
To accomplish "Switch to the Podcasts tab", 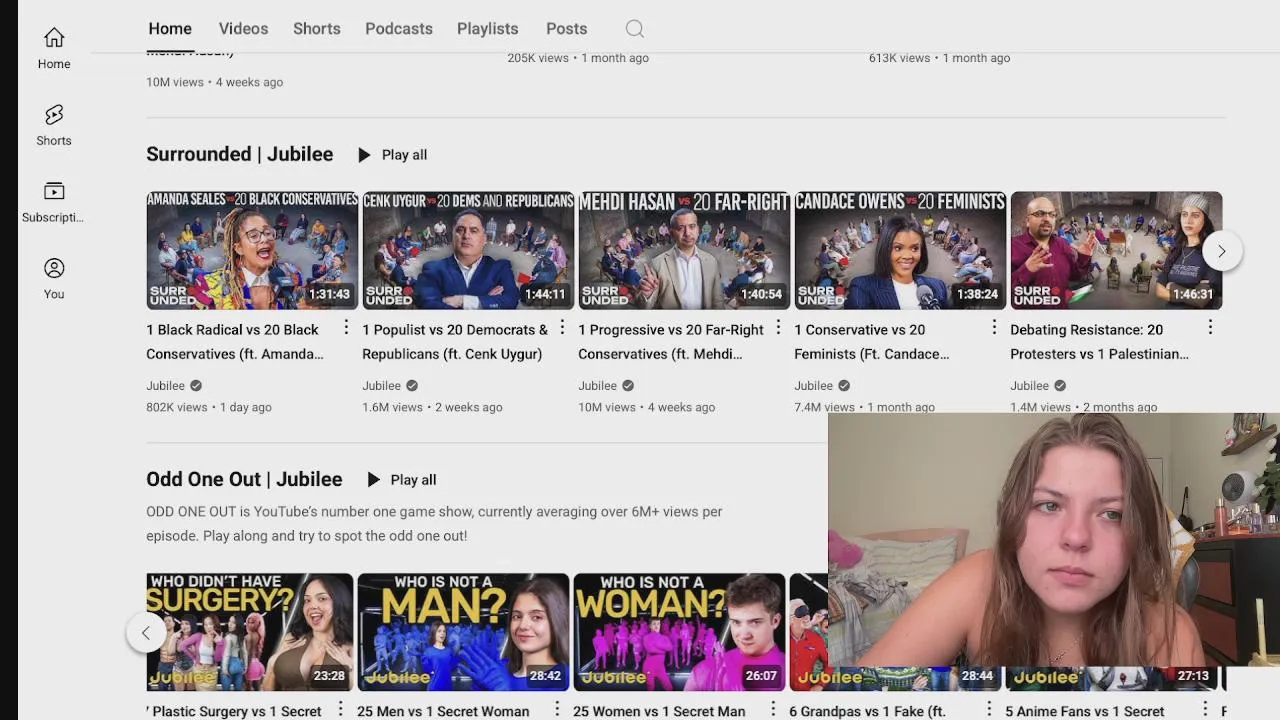I will coord(399,29).
